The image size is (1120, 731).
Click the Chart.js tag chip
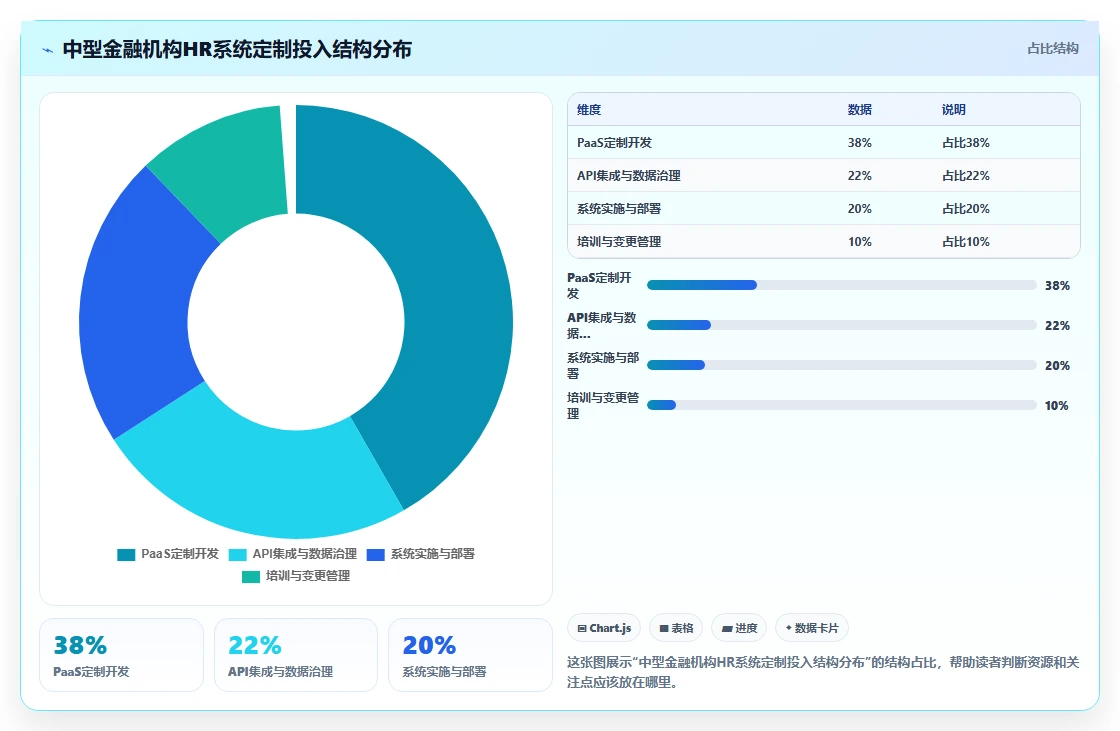[x=604, y=628]
